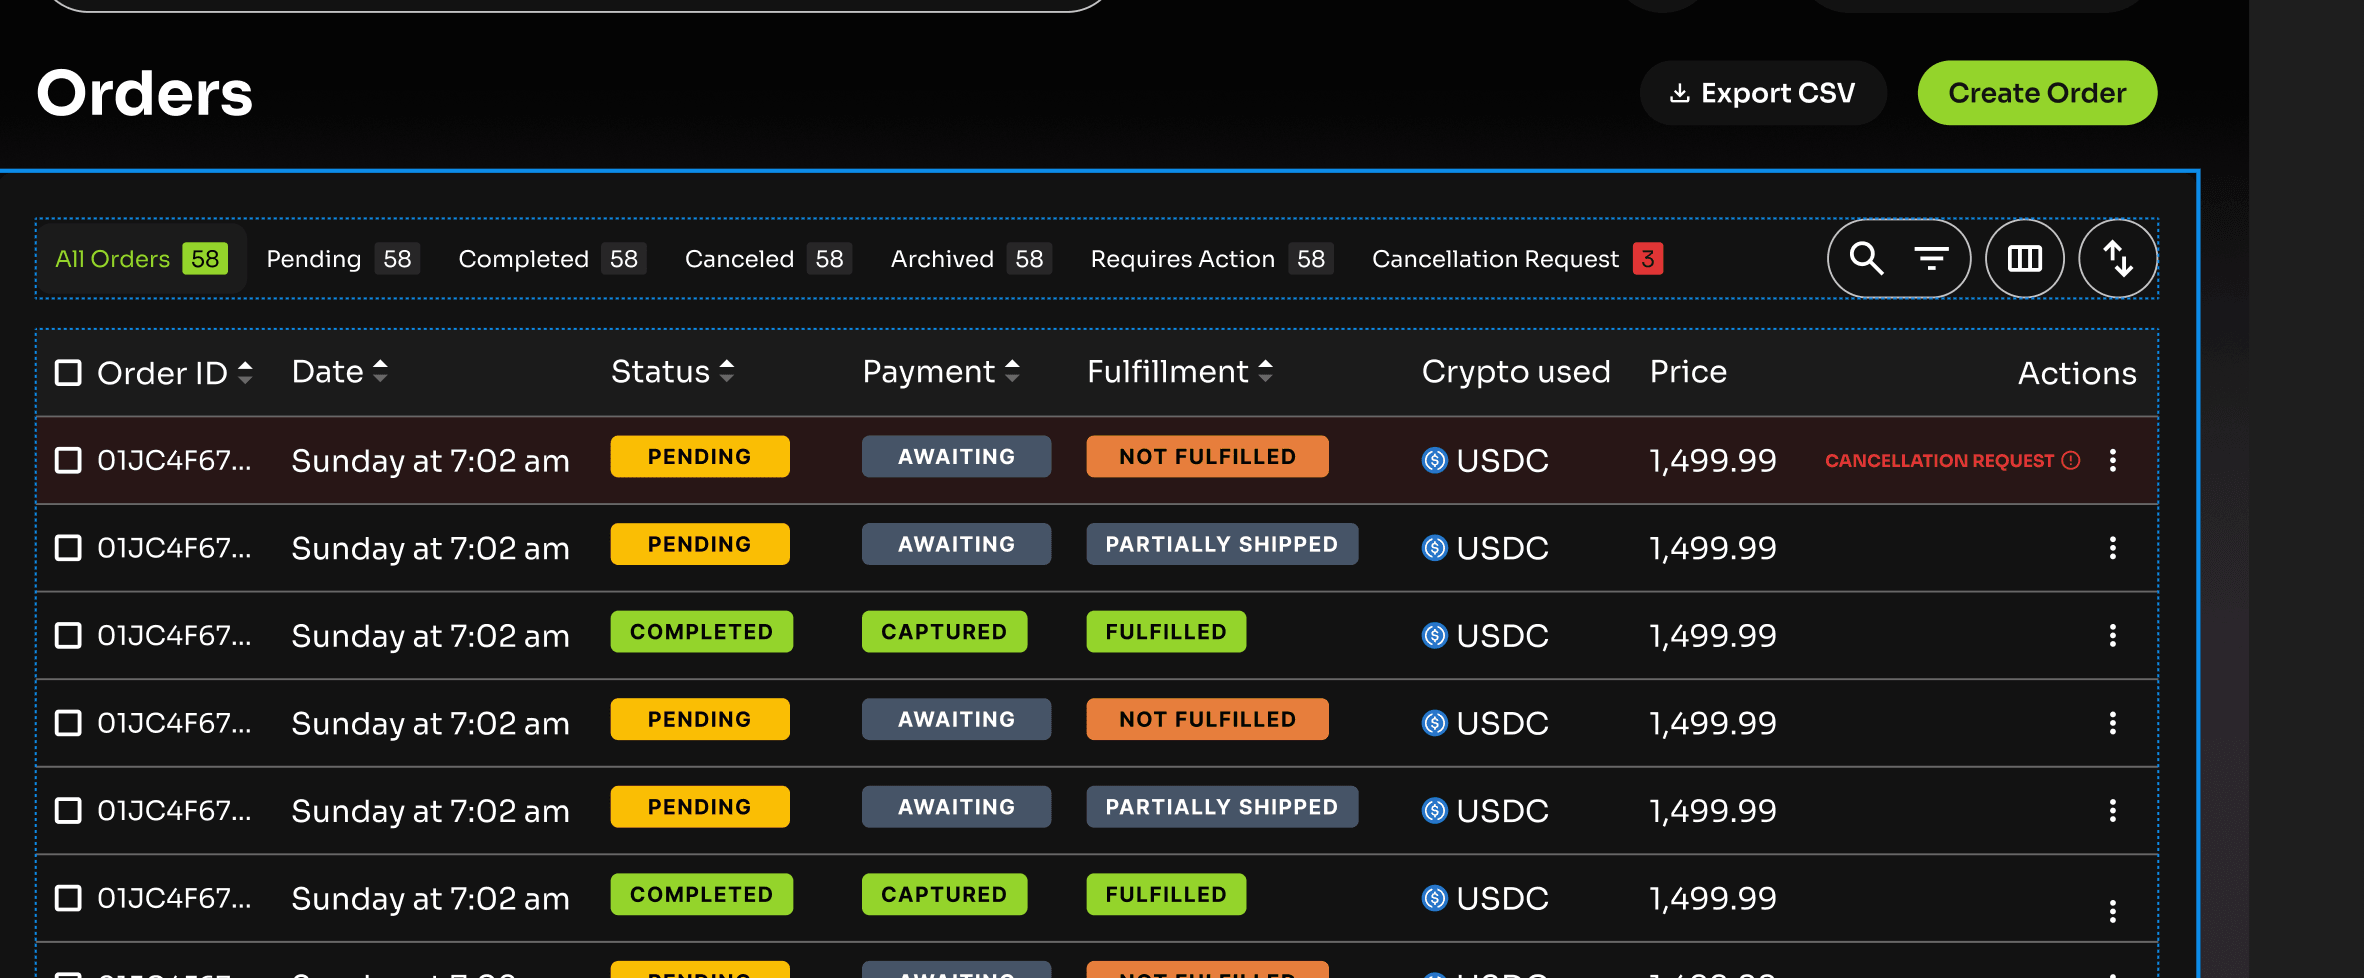Sort by Fulfillment column arrows
The height and width of the screenshot is (978, 2364).
1265,372
